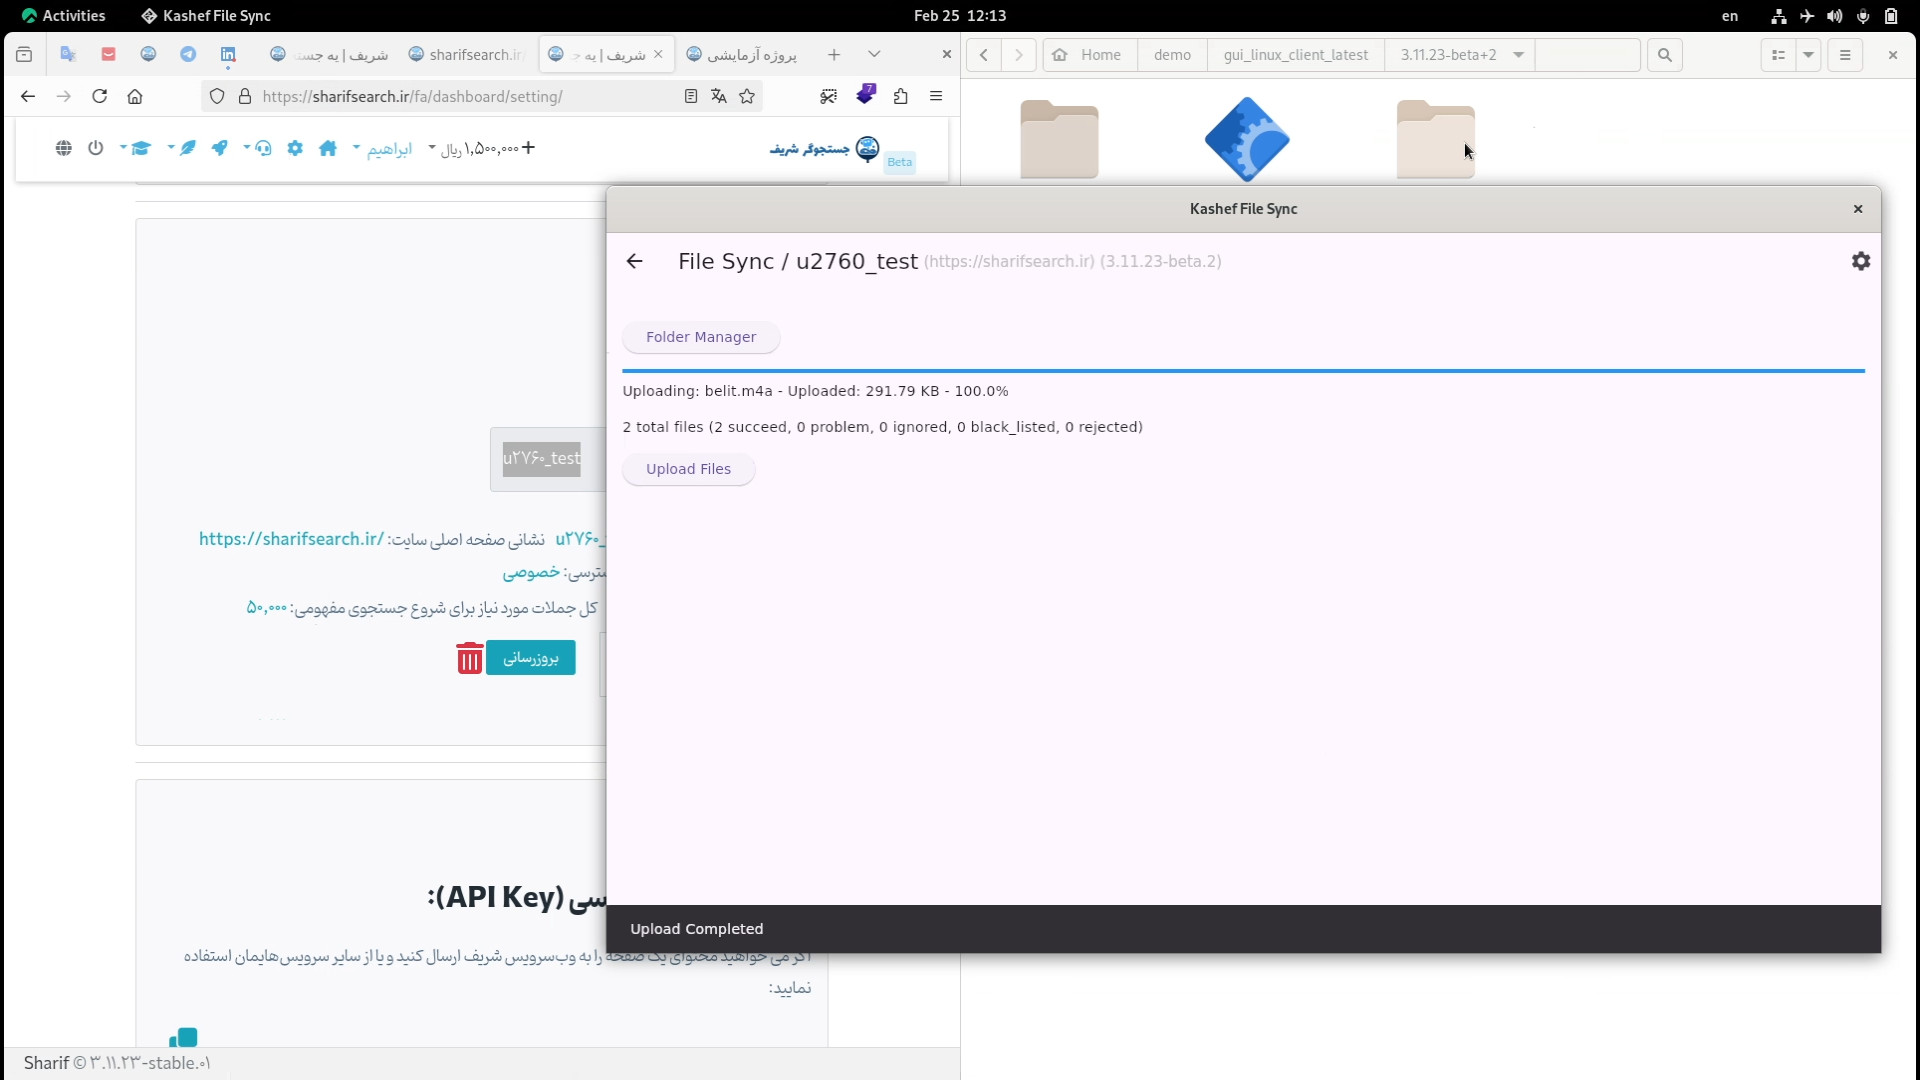Click the blue settings cog in navbar
The width and height of the screenshot is (1920, 1080).
click(x=295, y=148)
